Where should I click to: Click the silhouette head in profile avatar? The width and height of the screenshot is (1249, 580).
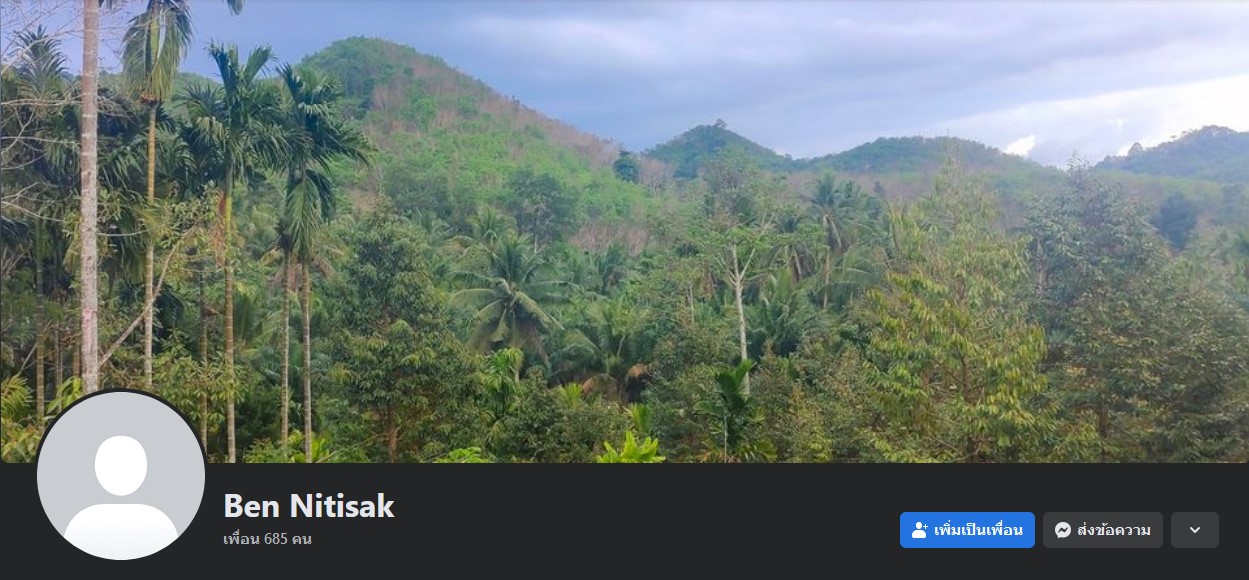point(121,465)
